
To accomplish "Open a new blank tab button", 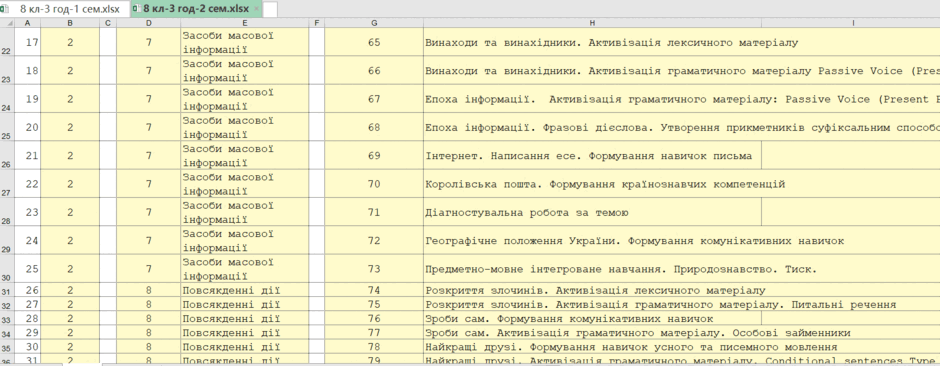I will click(270, 9).
